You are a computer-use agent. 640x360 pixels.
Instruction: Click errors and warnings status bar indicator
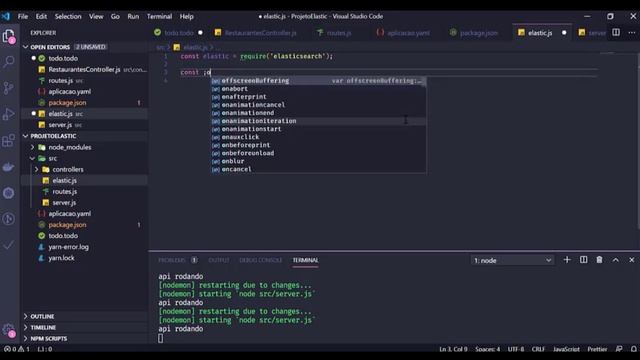click(17, 349)
